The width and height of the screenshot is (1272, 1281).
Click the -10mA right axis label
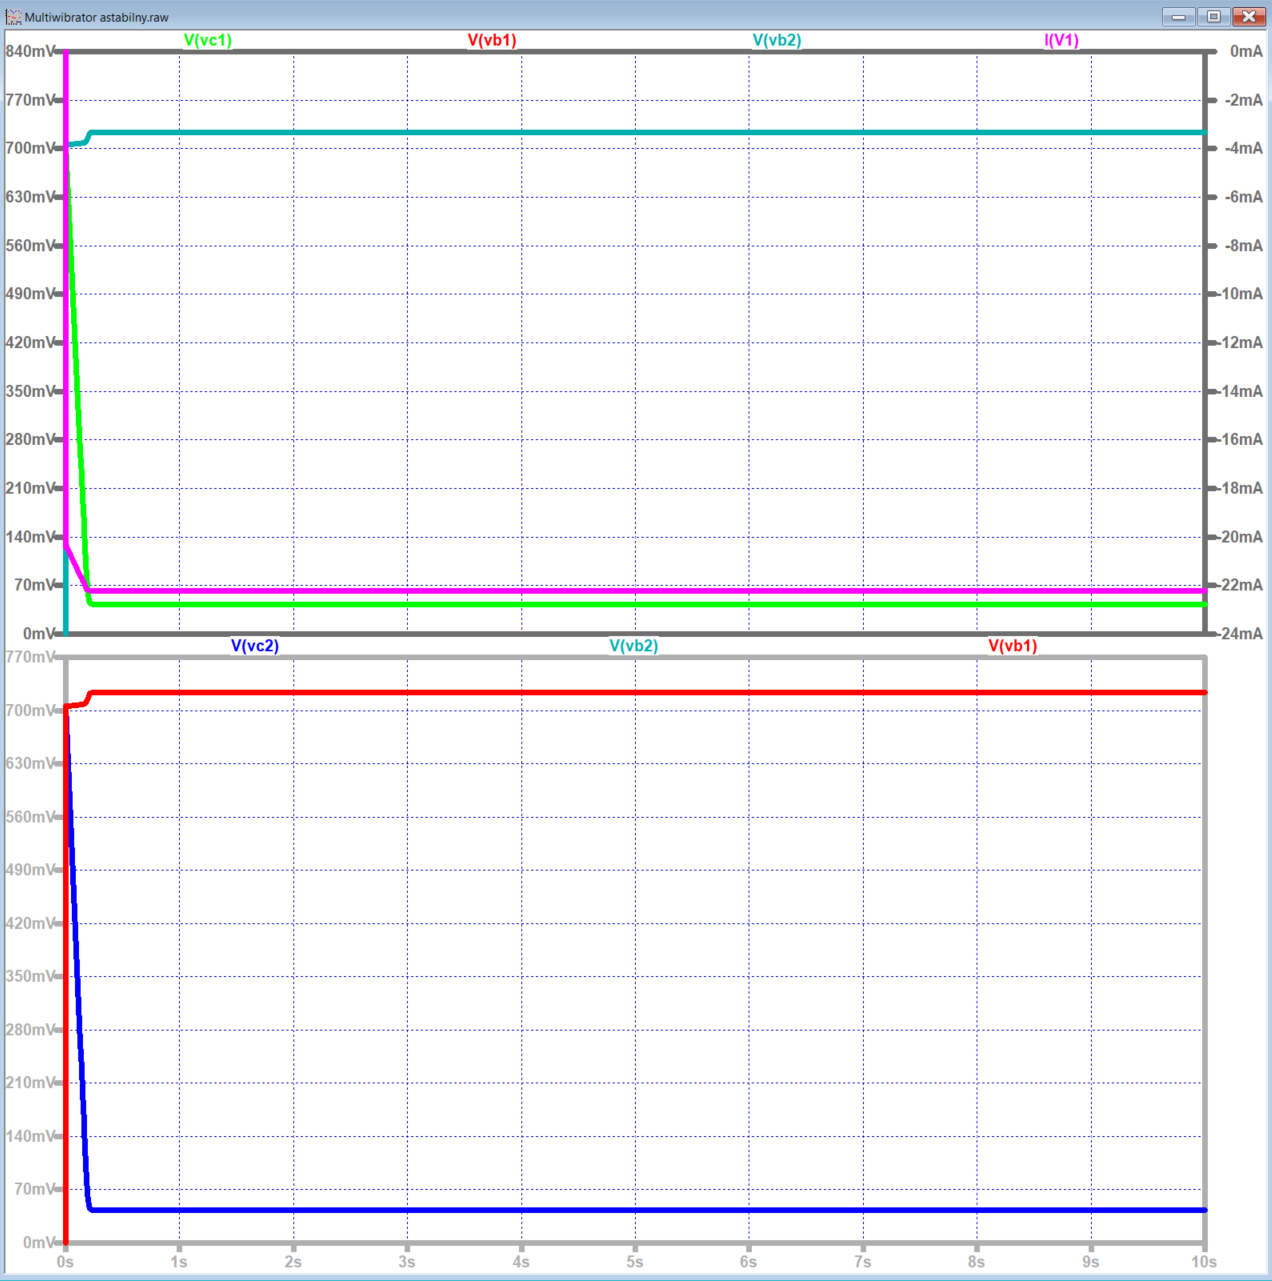1240,294
